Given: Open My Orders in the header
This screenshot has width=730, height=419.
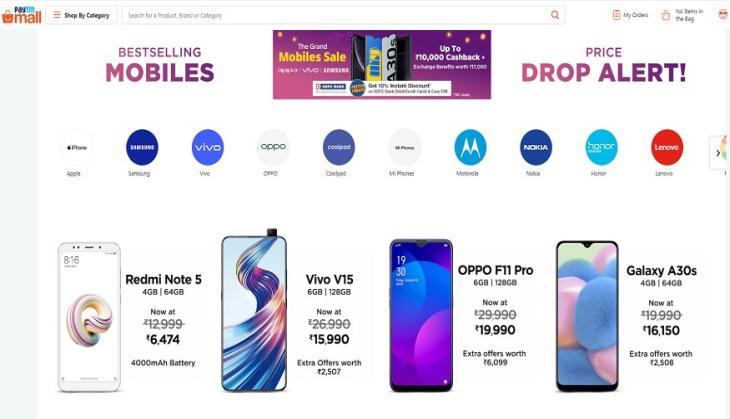Looking at the screenshot, I should pos(630,15).
